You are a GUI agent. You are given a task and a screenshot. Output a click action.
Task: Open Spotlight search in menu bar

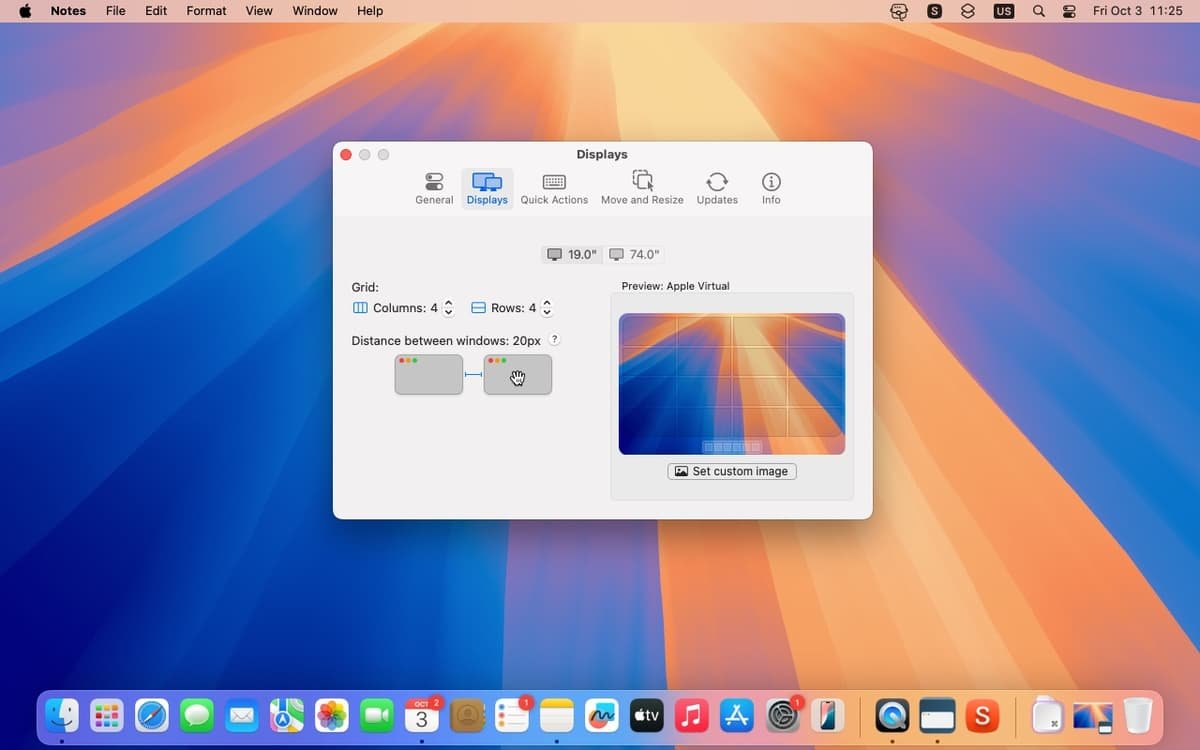pos(1039,11)
